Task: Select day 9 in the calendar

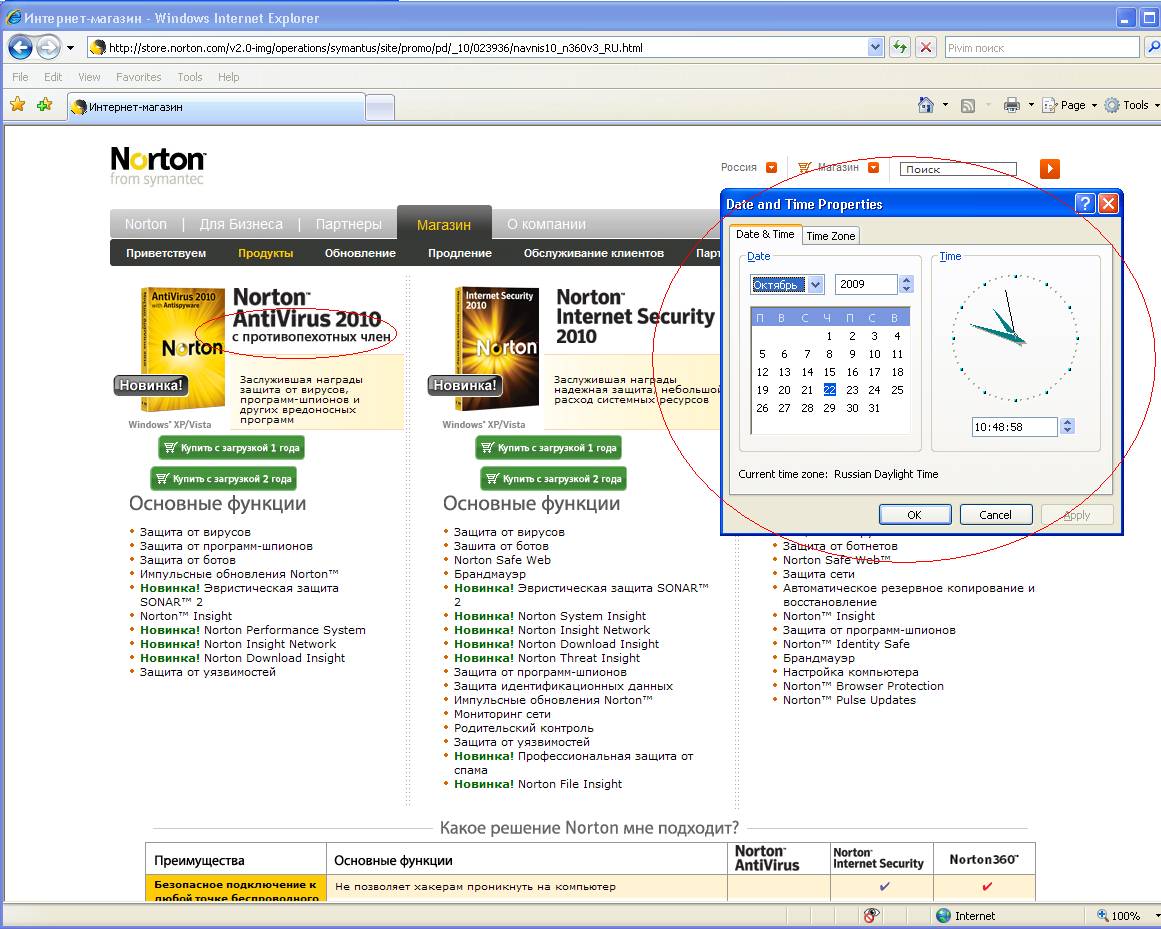Action: [852, 355]
